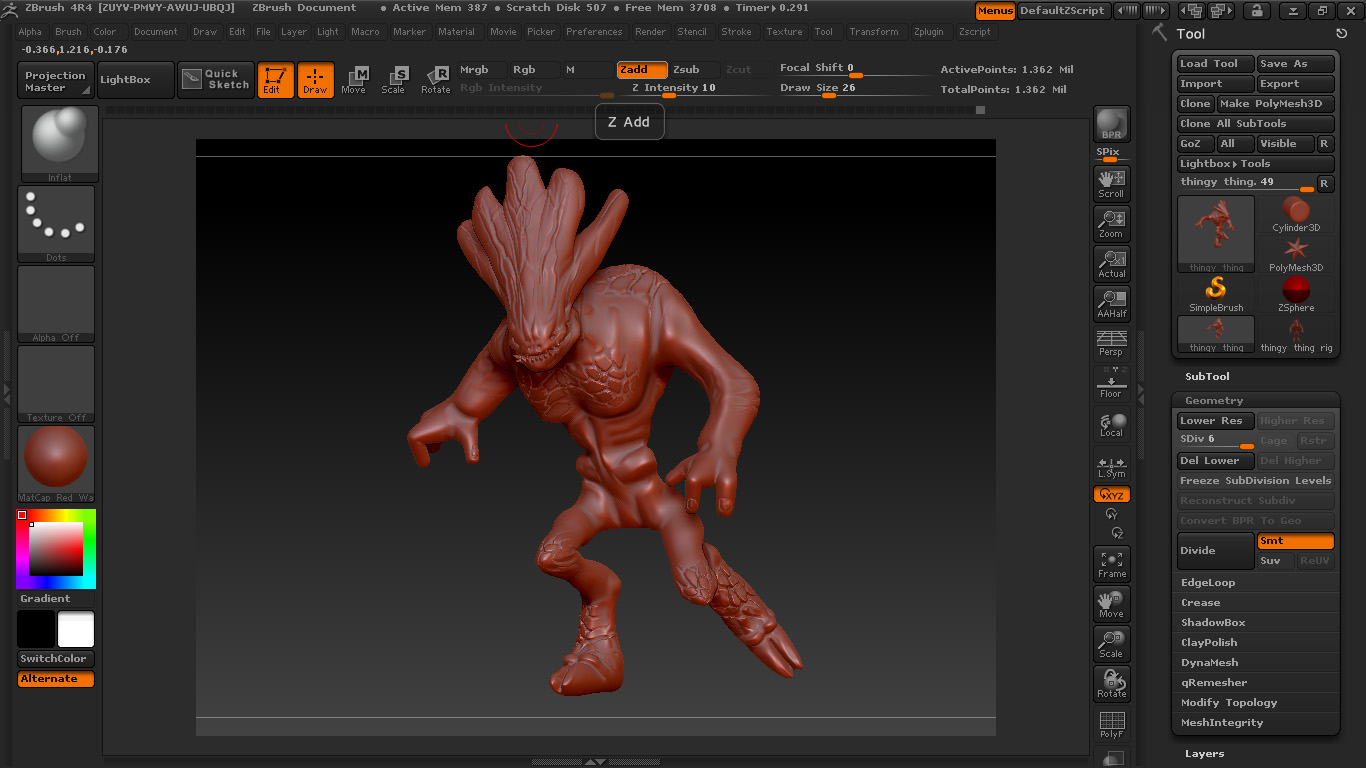Open the Render menu
The image size is (1366, 768).
tap(650, 32)
